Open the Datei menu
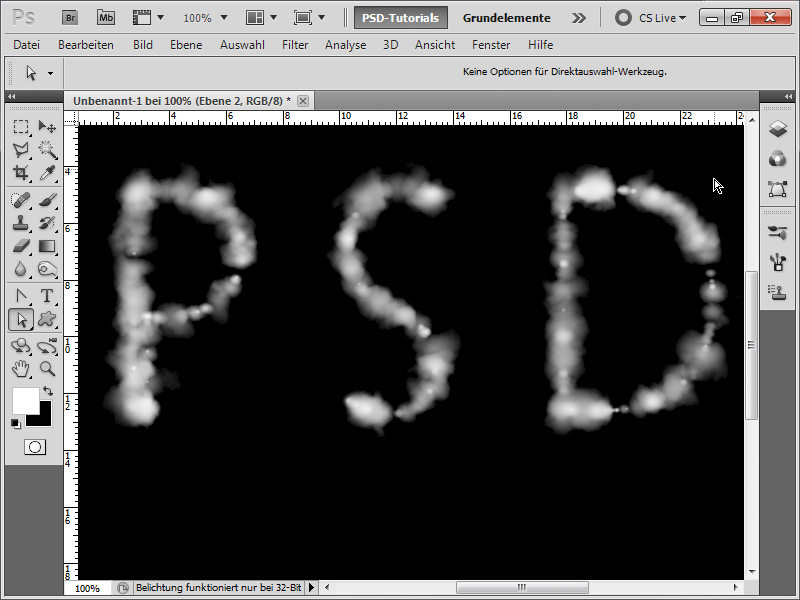Viewport: 800px width, 600px height. coord(27,45)
